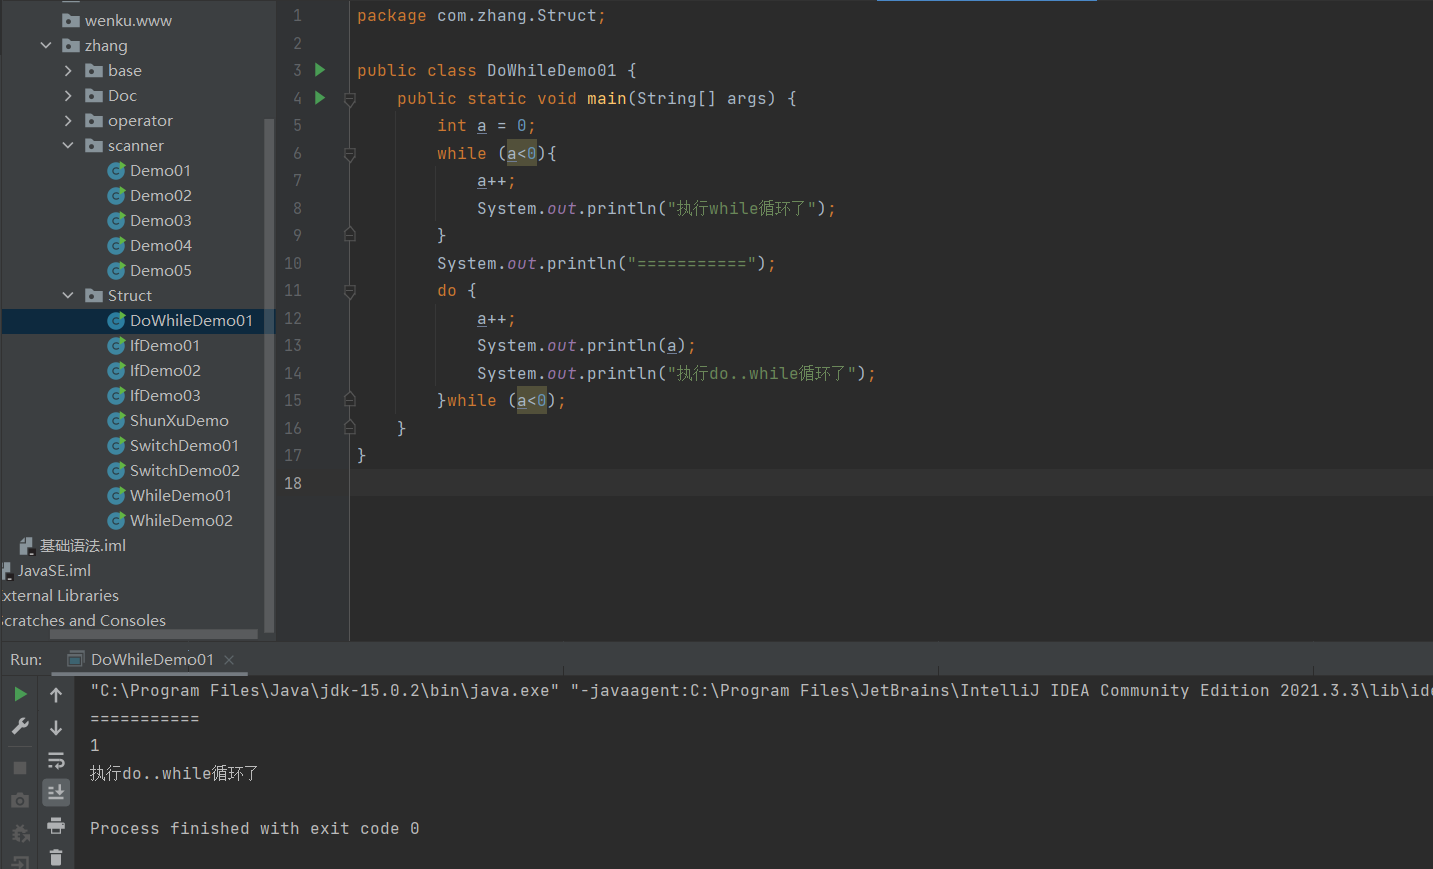Click "Process finished with exit code 0" text
Viewport: 1433px width, 869px height.
point(254,829)
